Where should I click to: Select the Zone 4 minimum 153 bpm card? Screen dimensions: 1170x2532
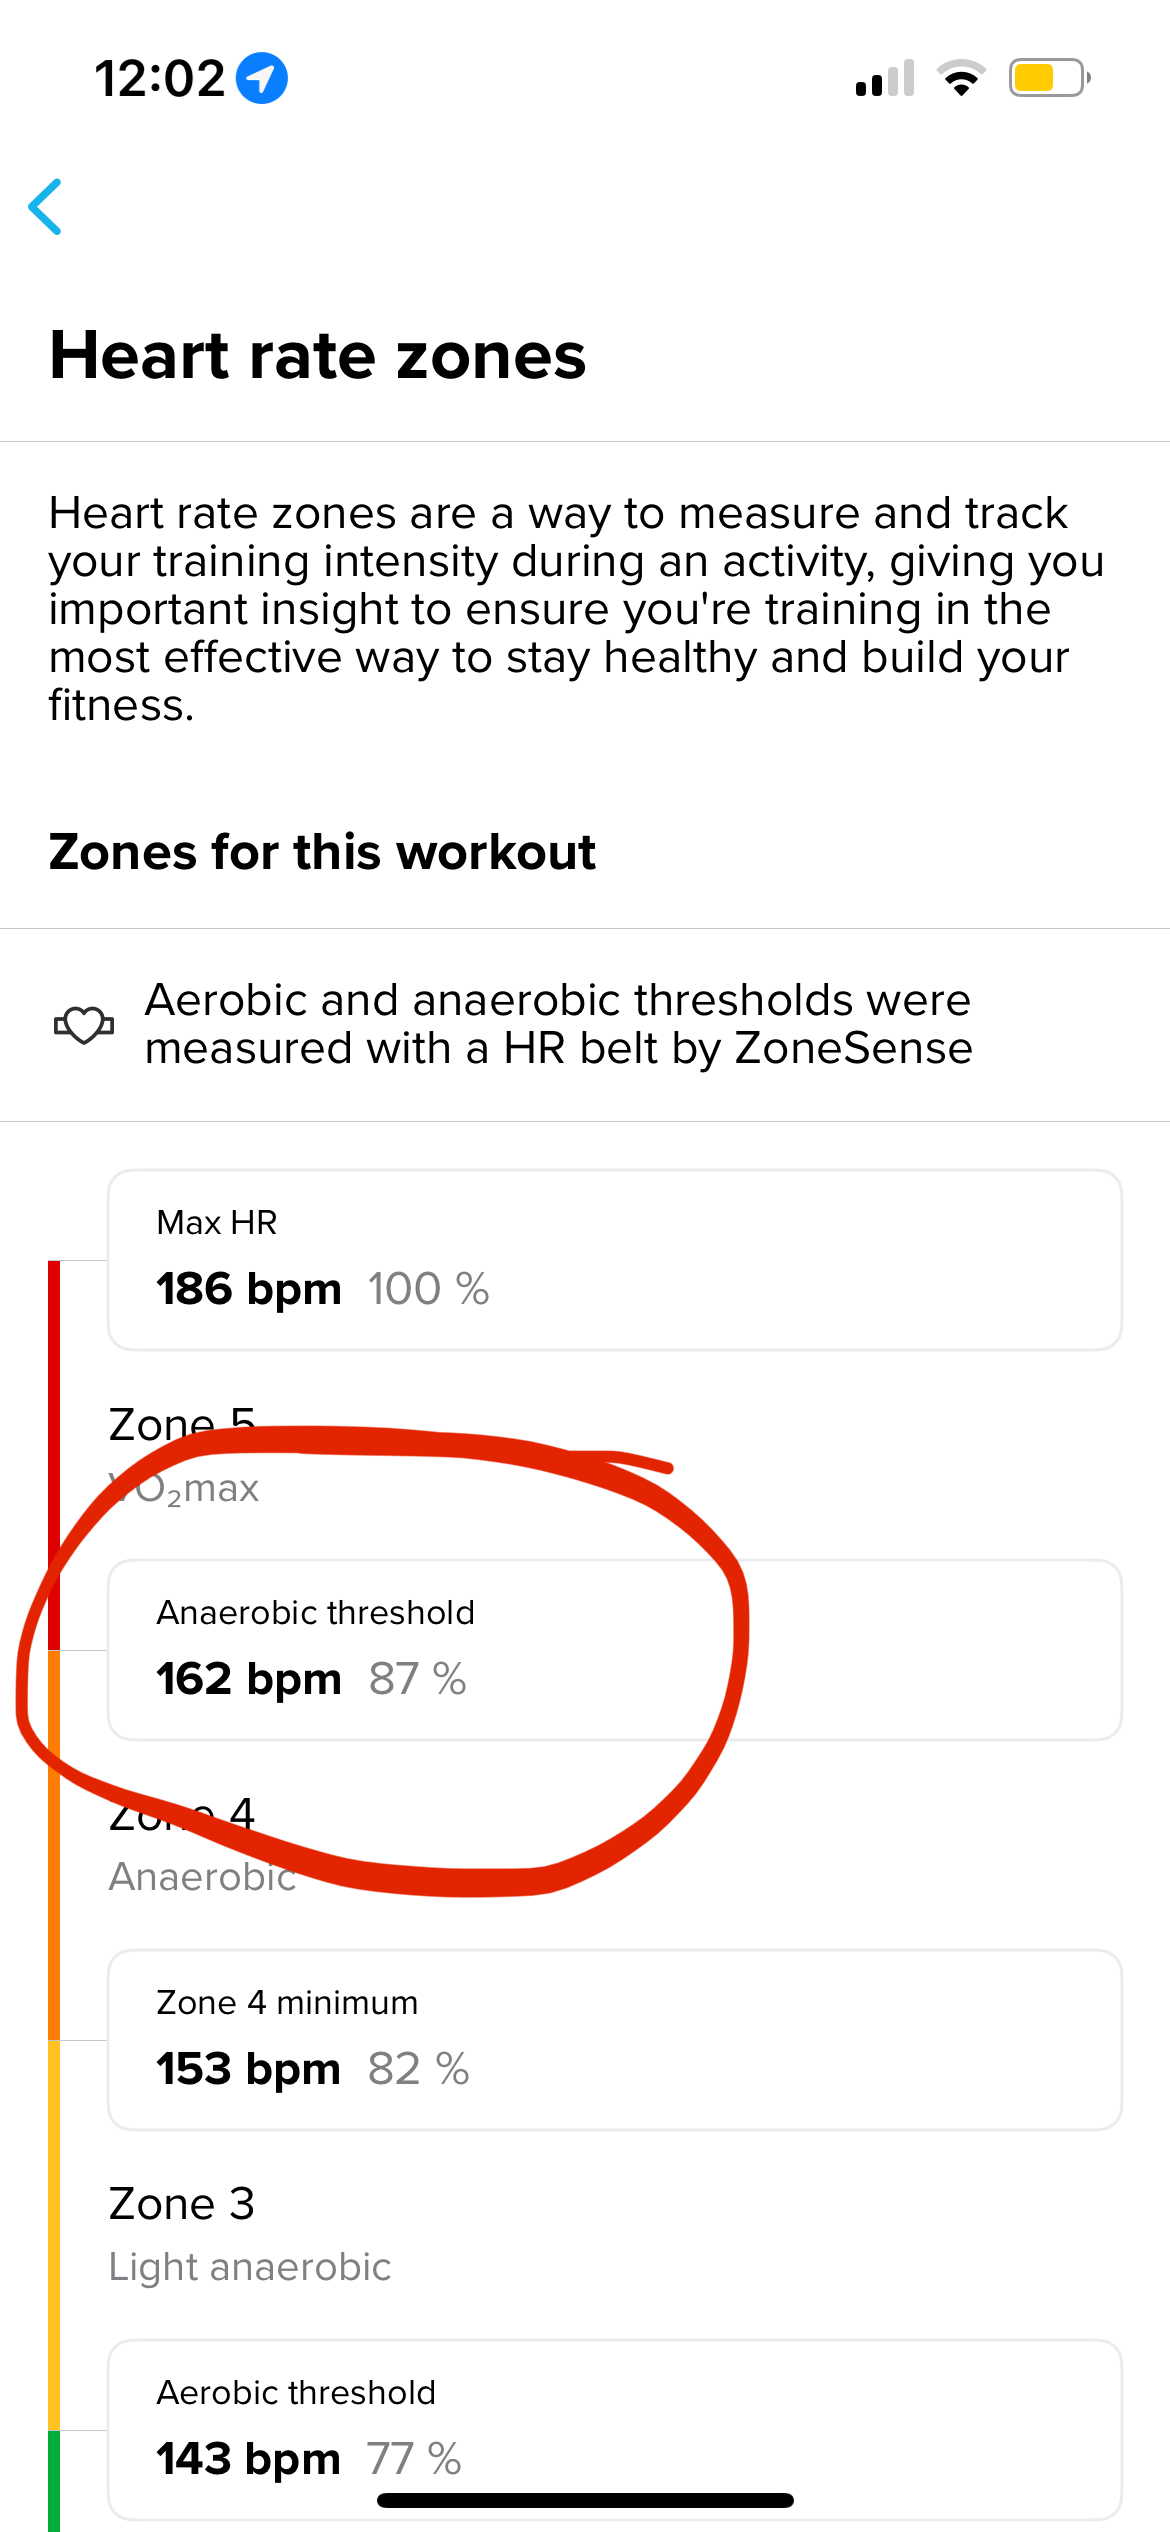(615, 2040)
